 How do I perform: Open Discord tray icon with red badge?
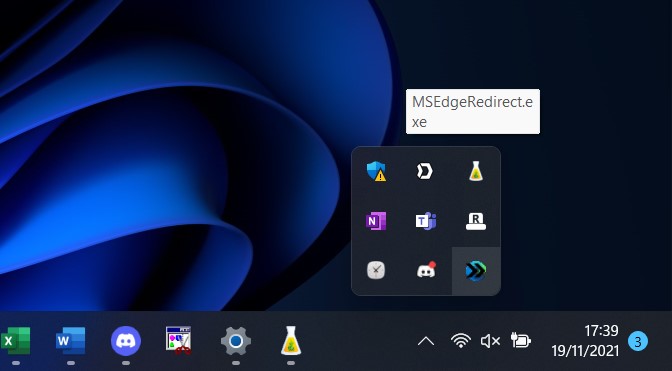[426, 270]
